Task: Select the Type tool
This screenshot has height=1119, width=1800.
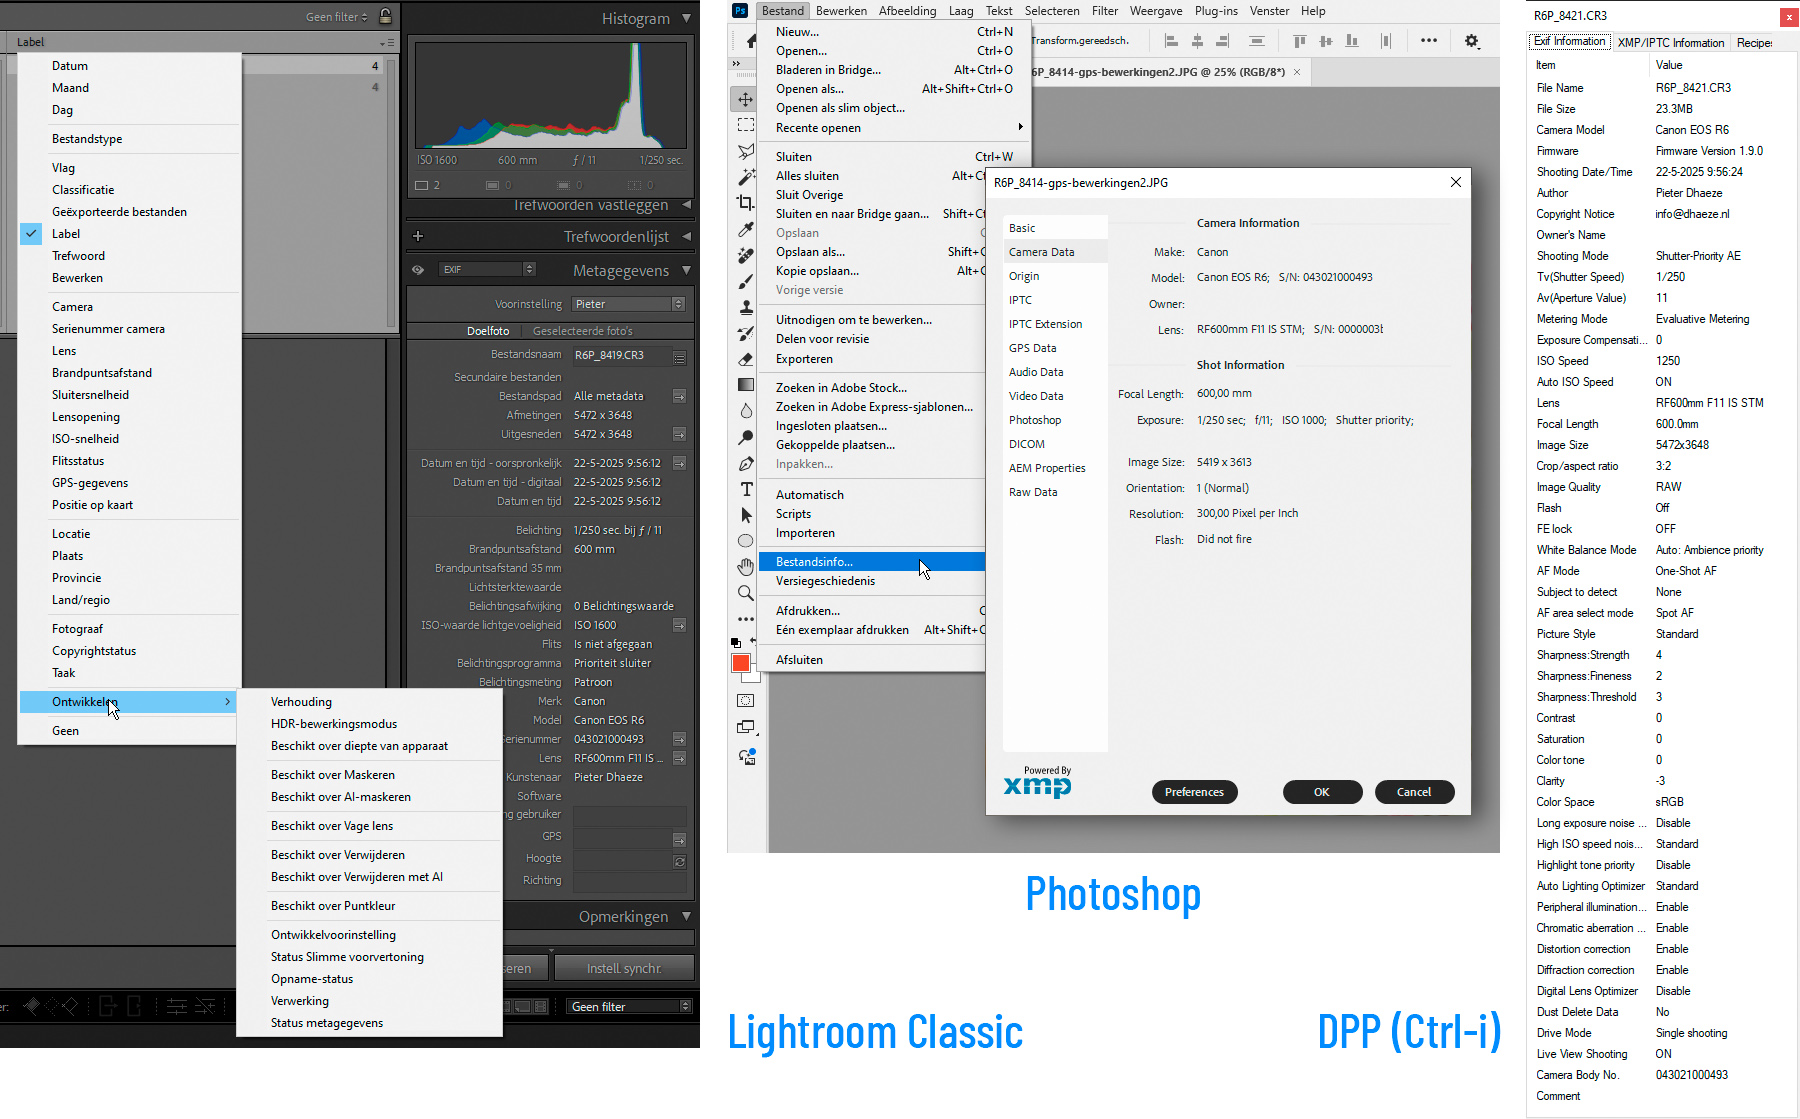Action: pos(745,488)
